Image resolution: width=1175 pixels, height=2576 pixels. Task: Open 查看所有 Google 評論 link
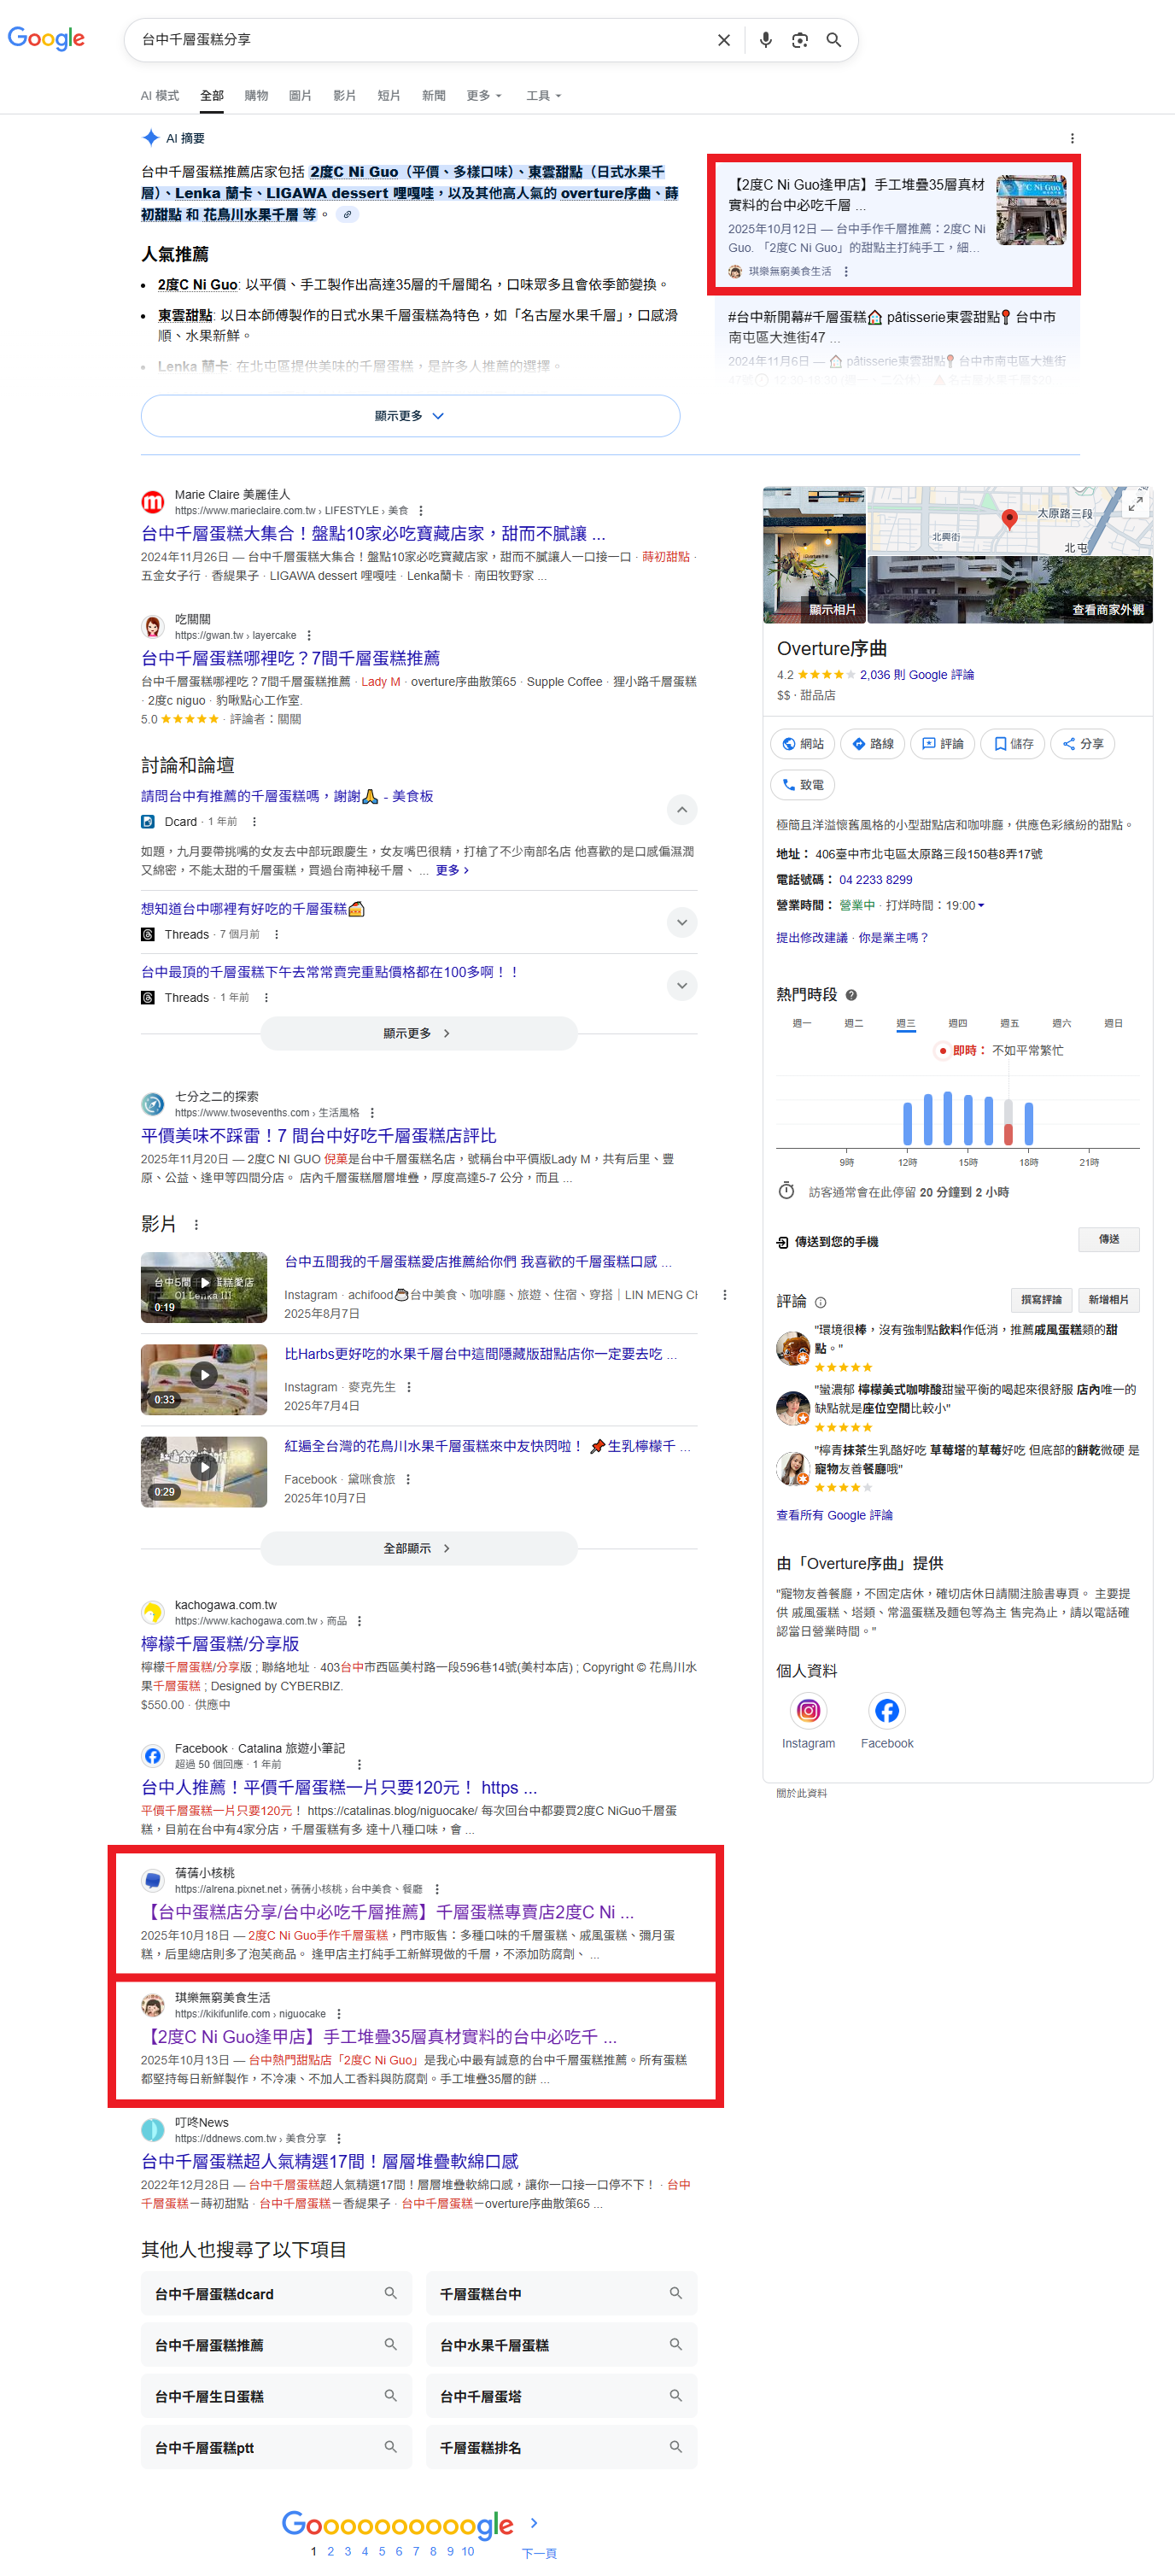pyautogui.click(x=834, y=1515)
